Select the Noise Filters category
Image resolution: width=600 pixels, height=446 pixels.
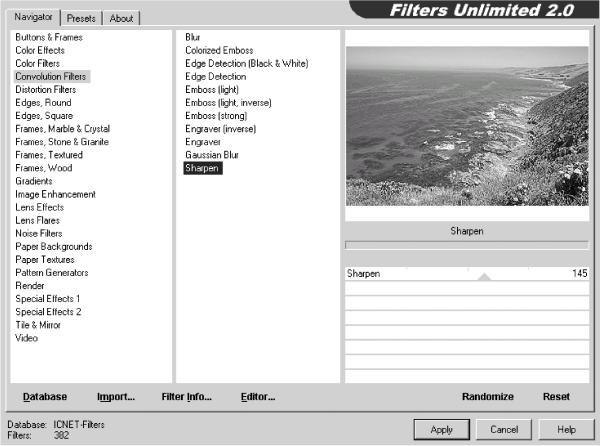coord(39,233)
